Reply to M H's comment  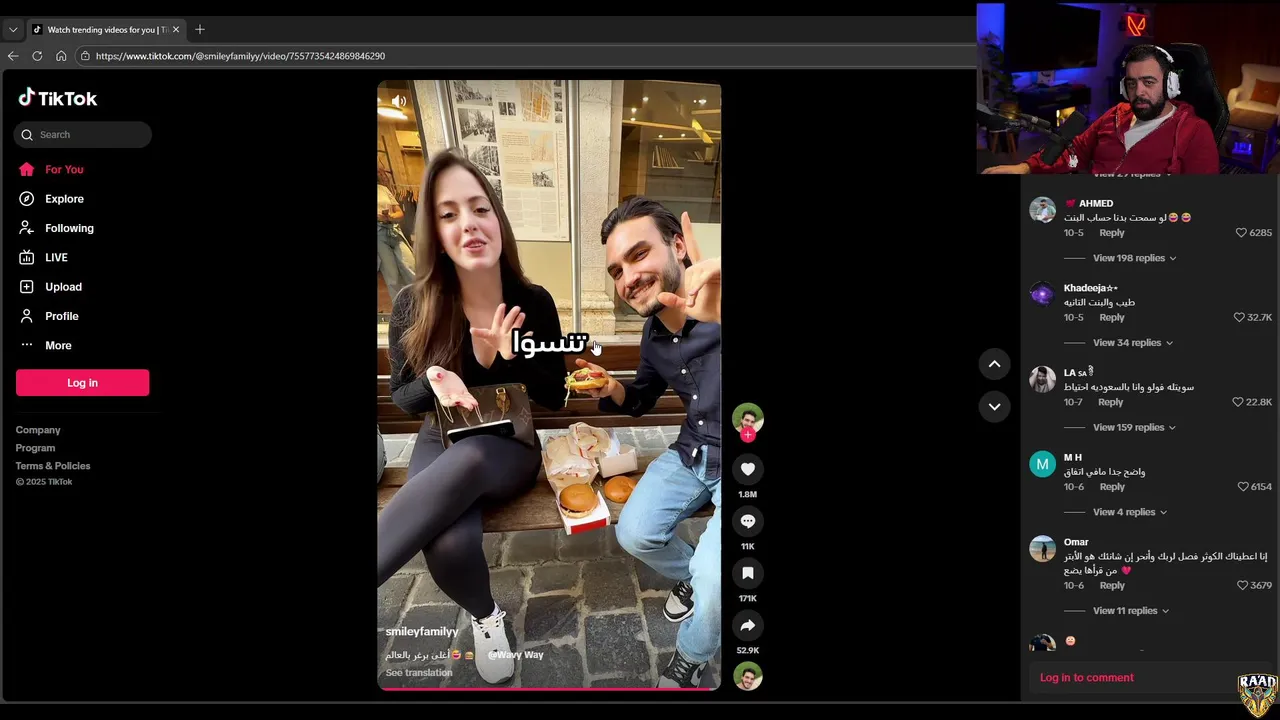pyautogui.click(x=1112, y=487)
